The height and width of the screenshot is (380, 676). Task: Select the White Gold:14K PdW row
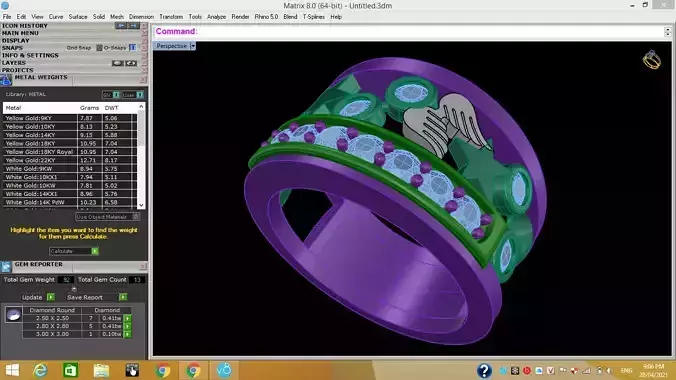pos(69,202)
